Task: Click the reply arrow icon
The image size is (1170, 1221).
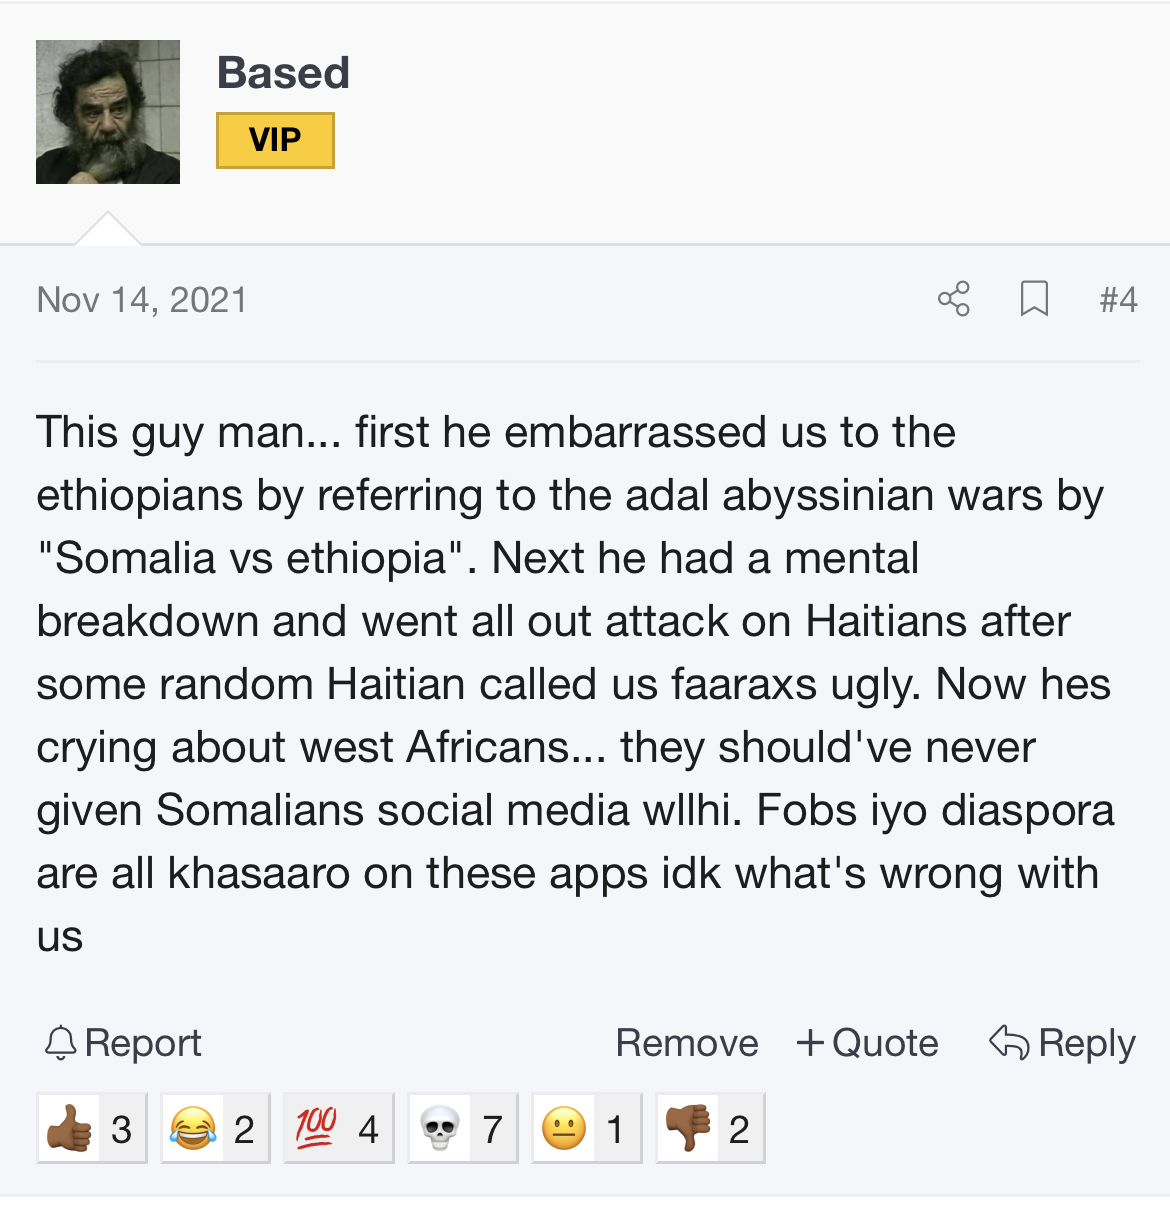Action: coord(1009,1042)
